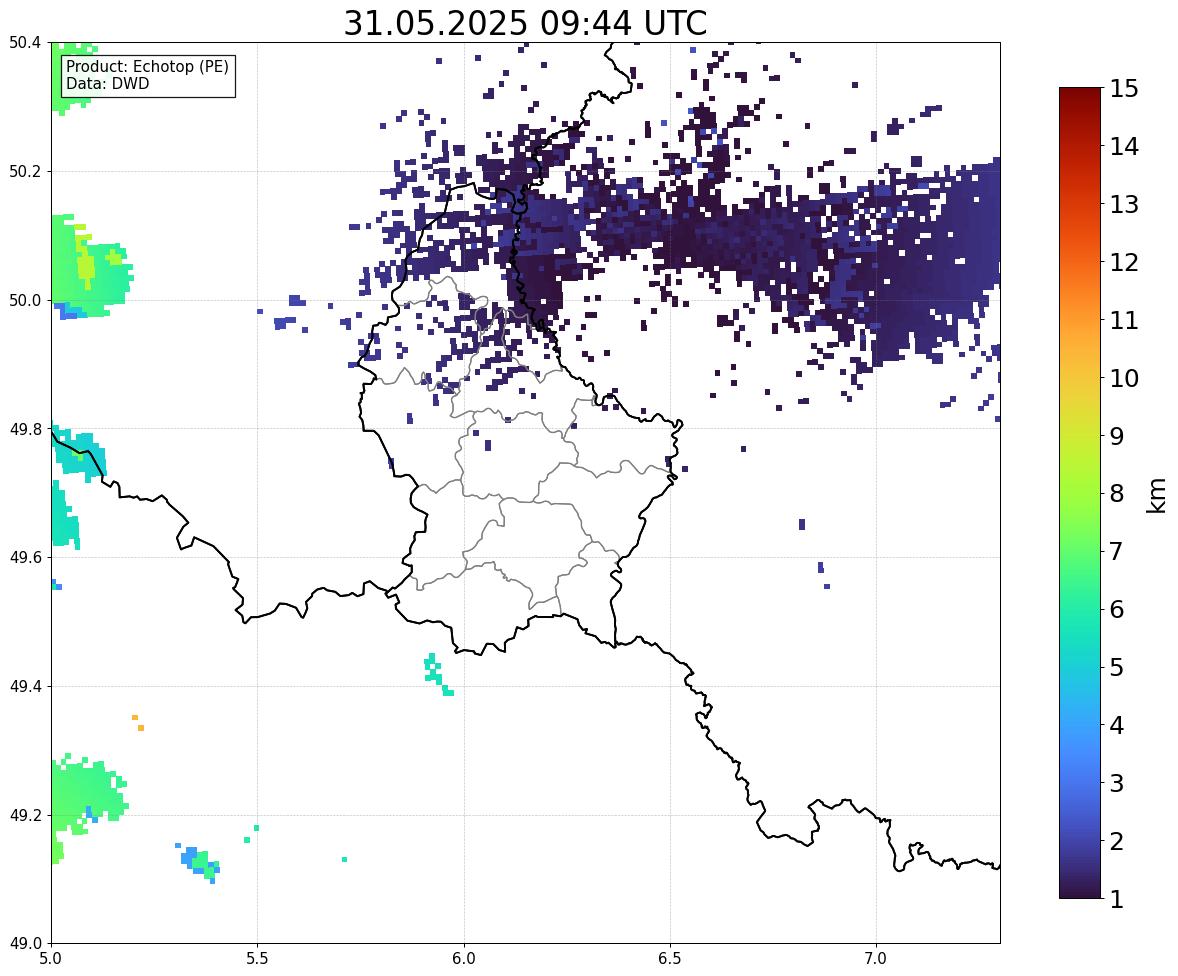Click the colorbar tick label 2
The height and width of the screenshot is (976, 1178).
(x=1117, y=841)
